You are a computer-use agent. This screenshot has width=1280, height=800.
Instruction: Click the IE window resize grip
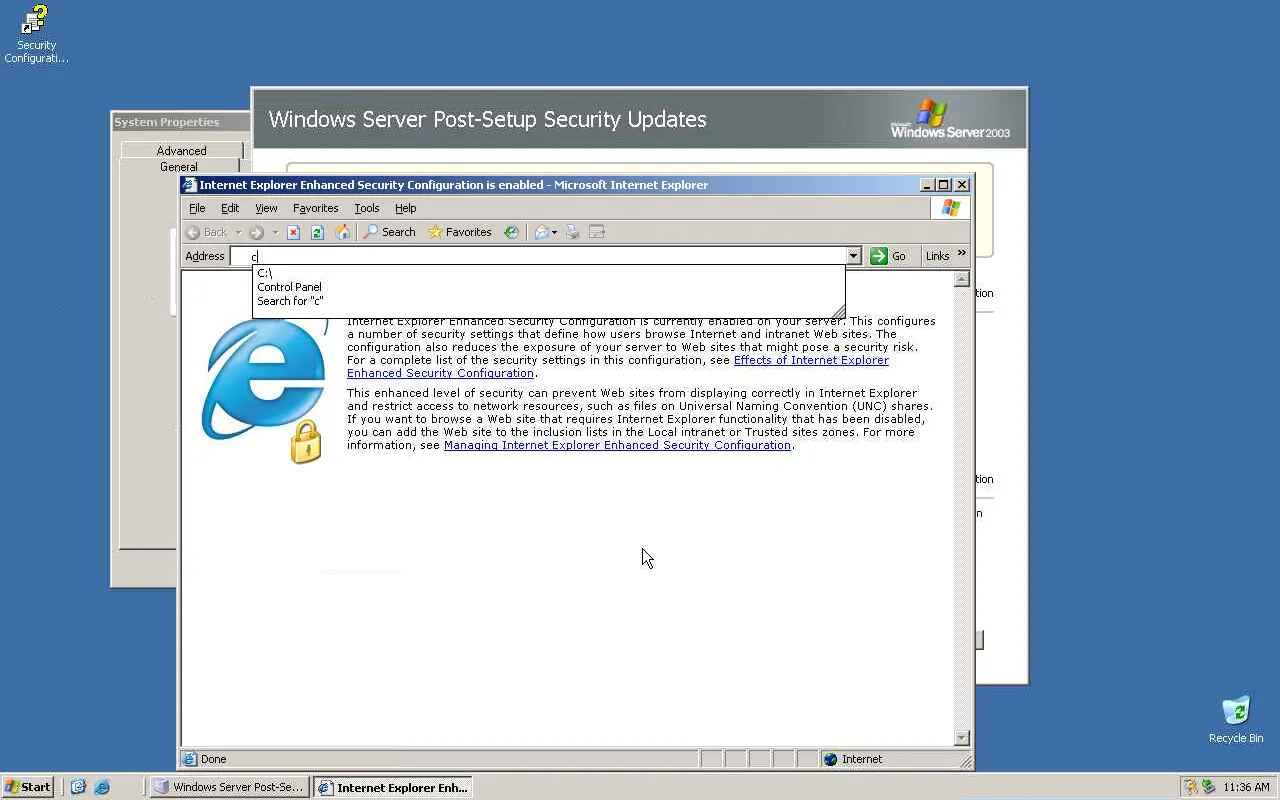tap(966, 762)
